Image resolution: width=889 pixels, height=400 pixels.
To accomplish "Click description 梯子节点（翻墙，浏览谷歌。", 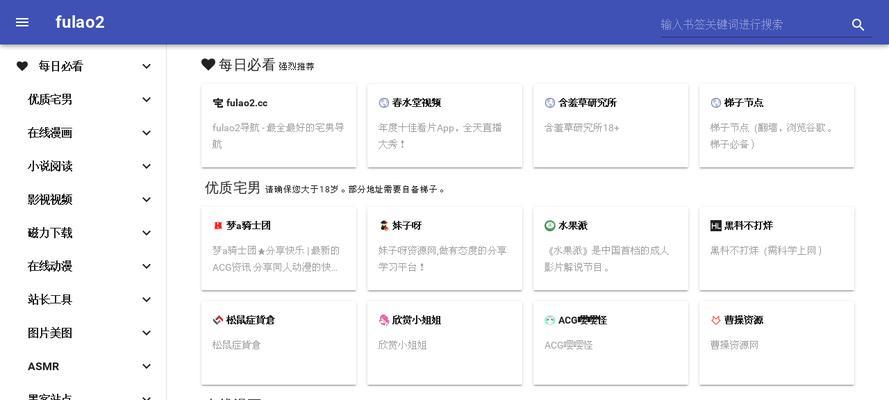I will 772,136.
